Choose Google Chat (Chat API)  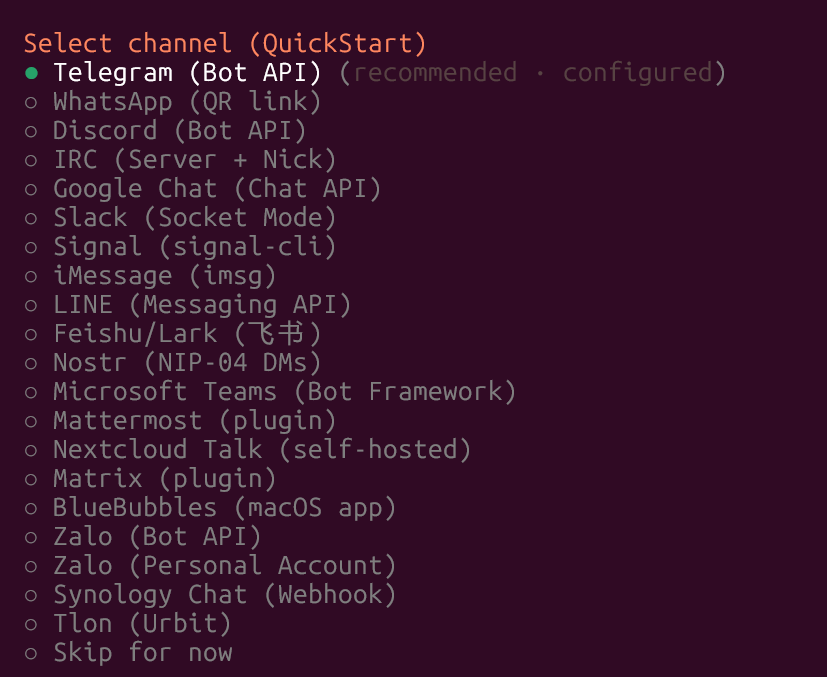[x=217, y=189]
